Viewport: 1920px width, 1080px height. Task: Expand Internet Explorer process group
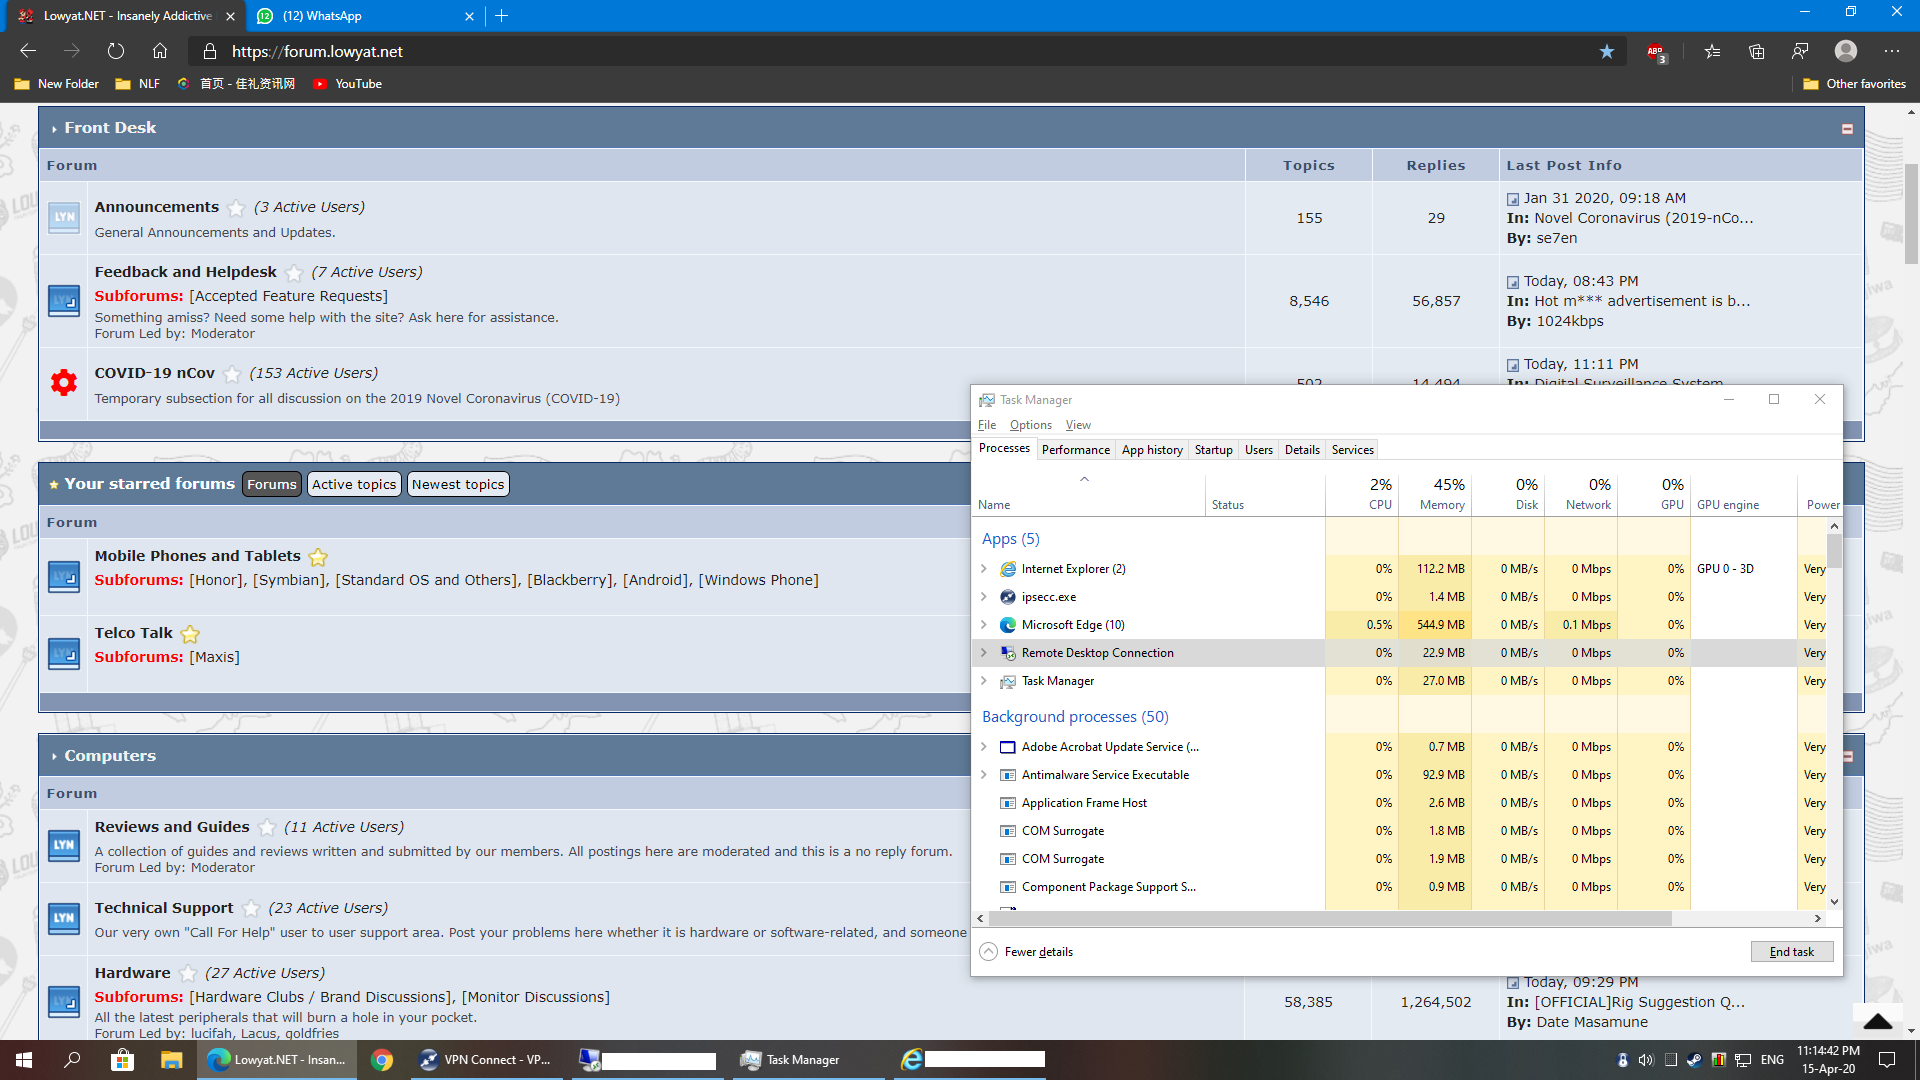(984, 569)
